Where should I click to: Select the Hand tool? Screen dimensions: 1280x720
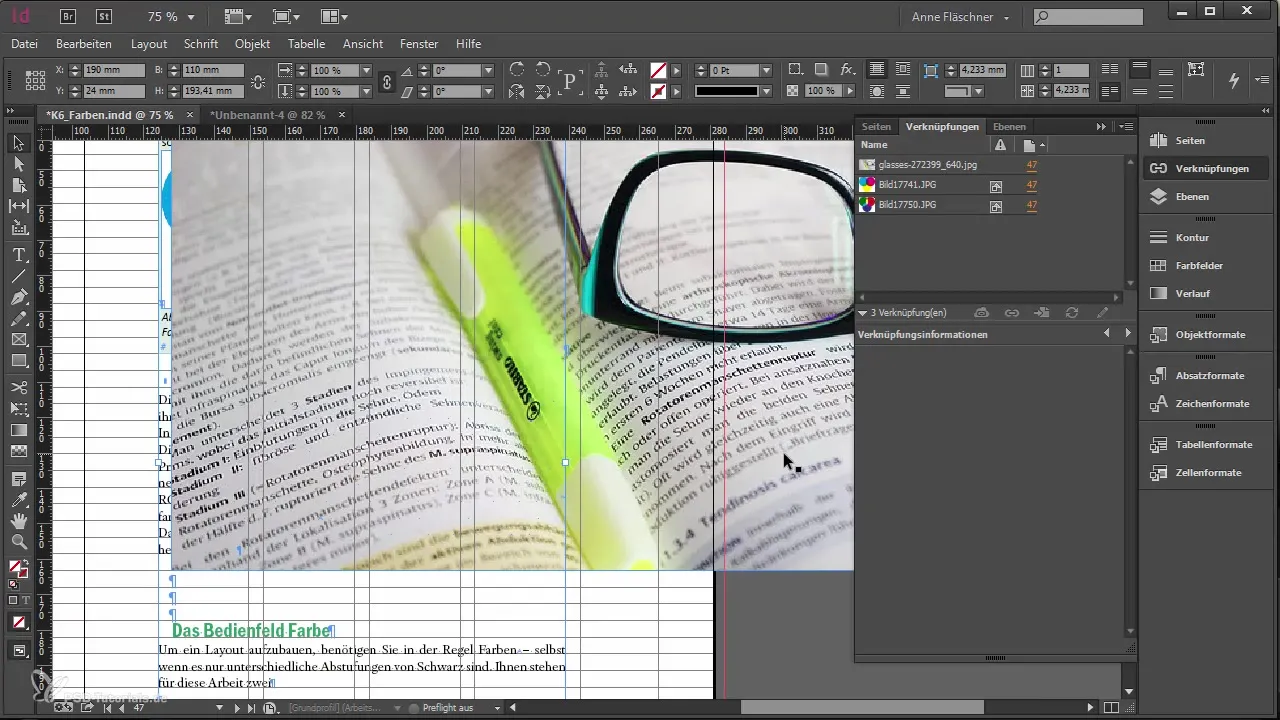coord(18,521)
